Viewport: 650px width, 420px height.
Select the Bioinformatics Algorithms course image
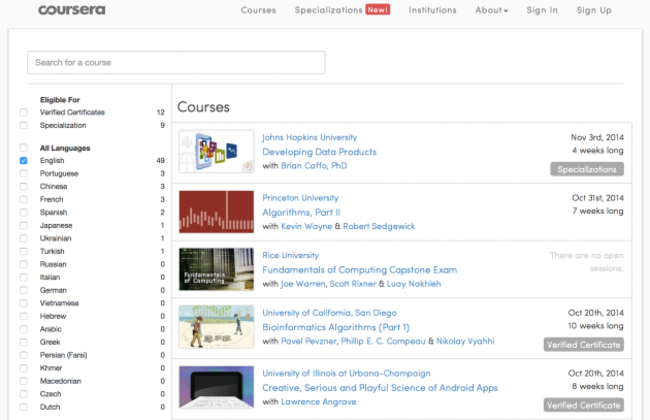pos(215,327)
